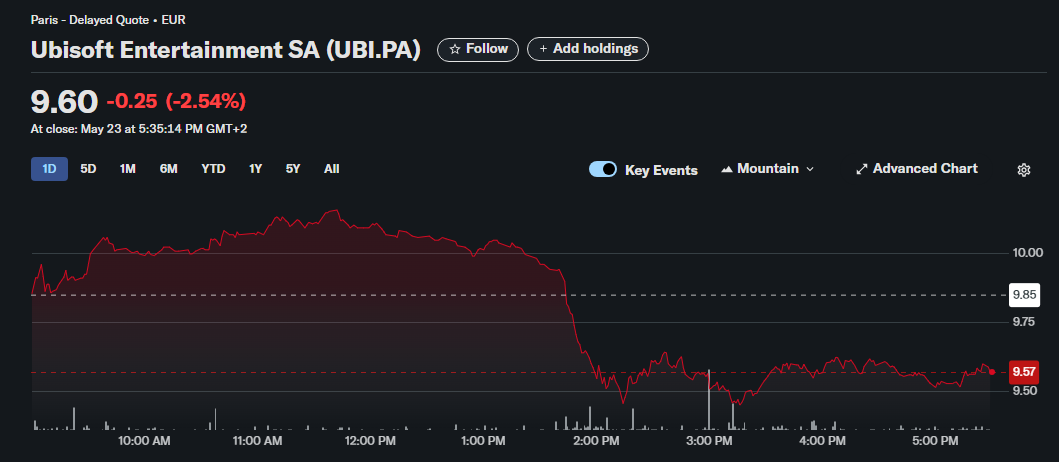
Task: Open the Advanced Chart link
Action: 916,169
